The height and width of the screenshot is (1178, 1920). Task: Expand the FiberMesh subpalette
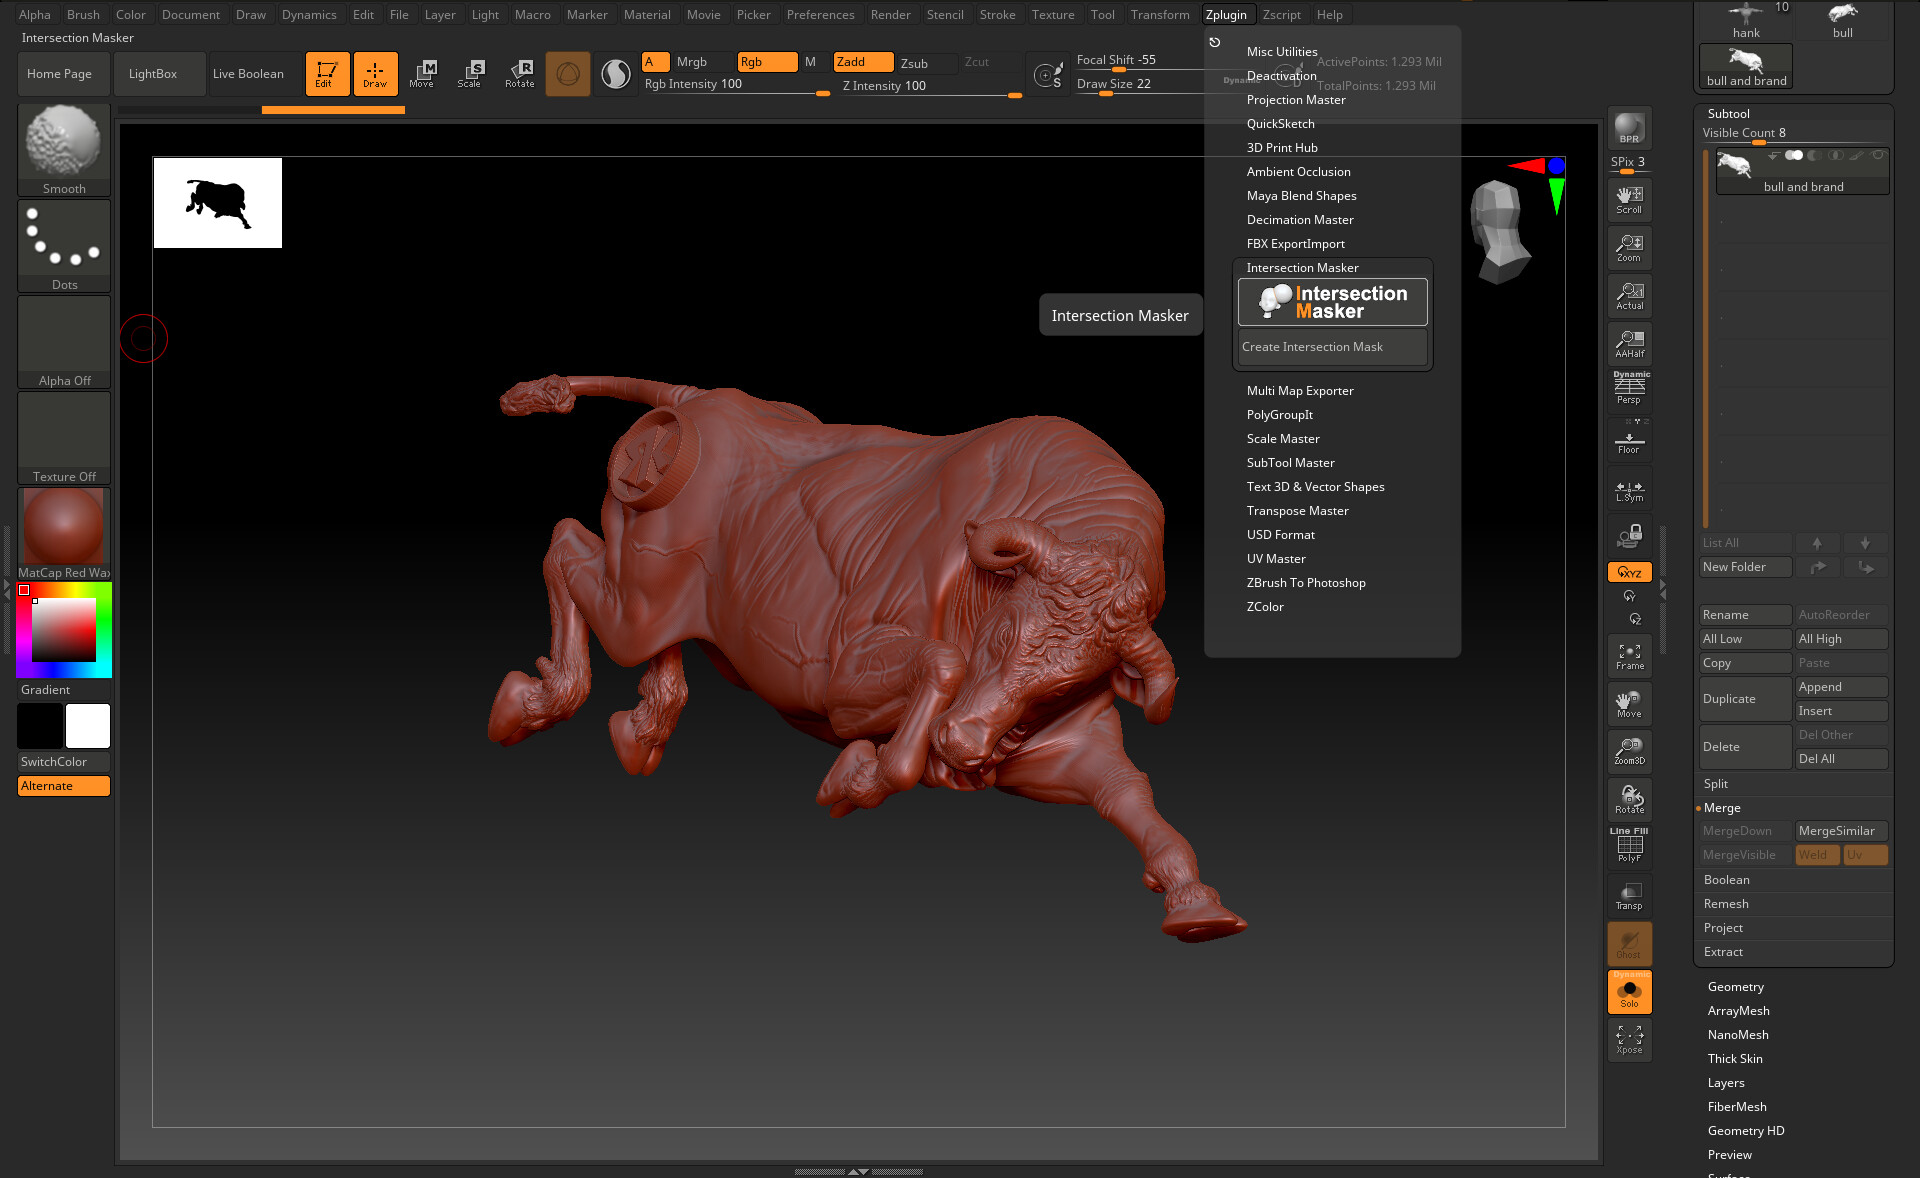1737,1107
